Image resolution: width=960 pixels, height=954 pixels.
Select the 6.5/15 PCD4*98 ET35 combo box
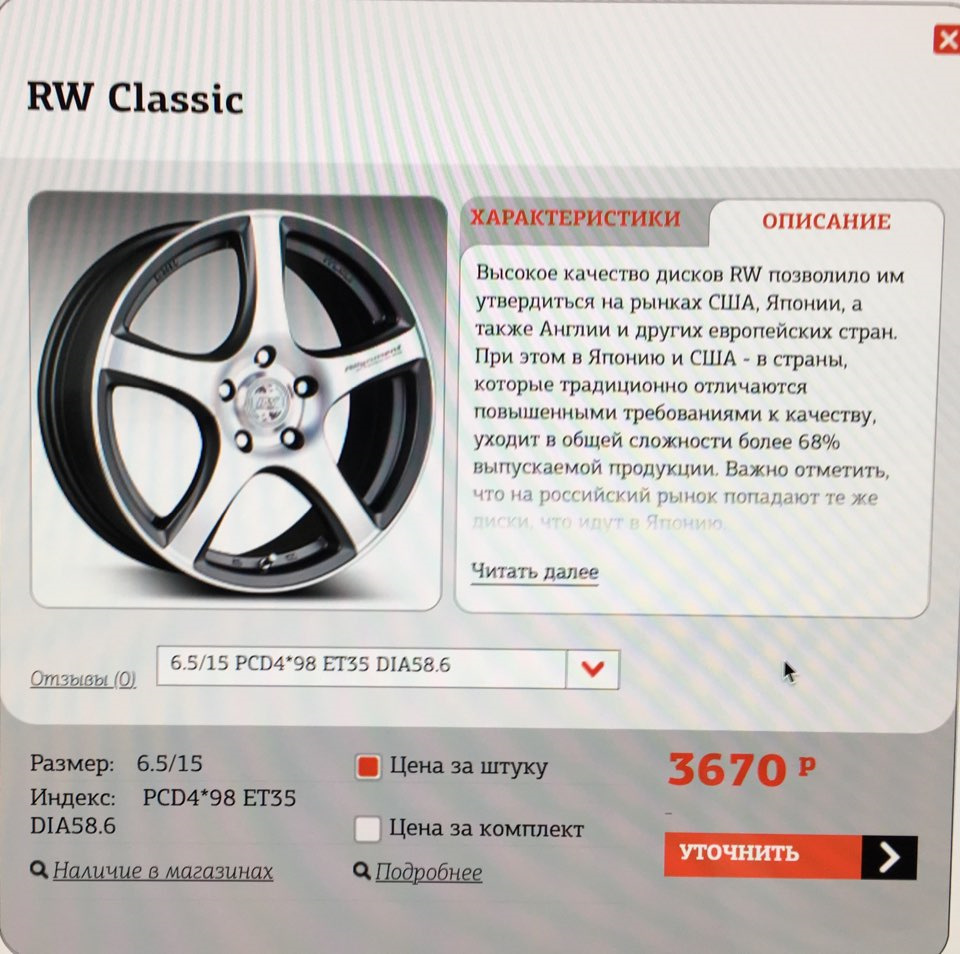pyautogui.click(x=388, y=666)
